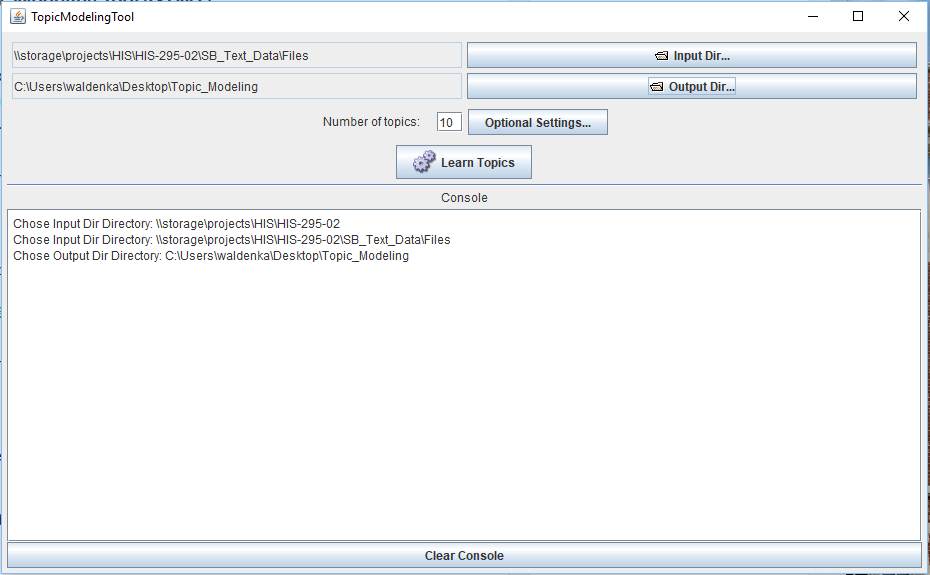Screen dimensions: 930x575
Task: Click the console line ending in SB_Text_Data\Files
Action: point(232,240)
